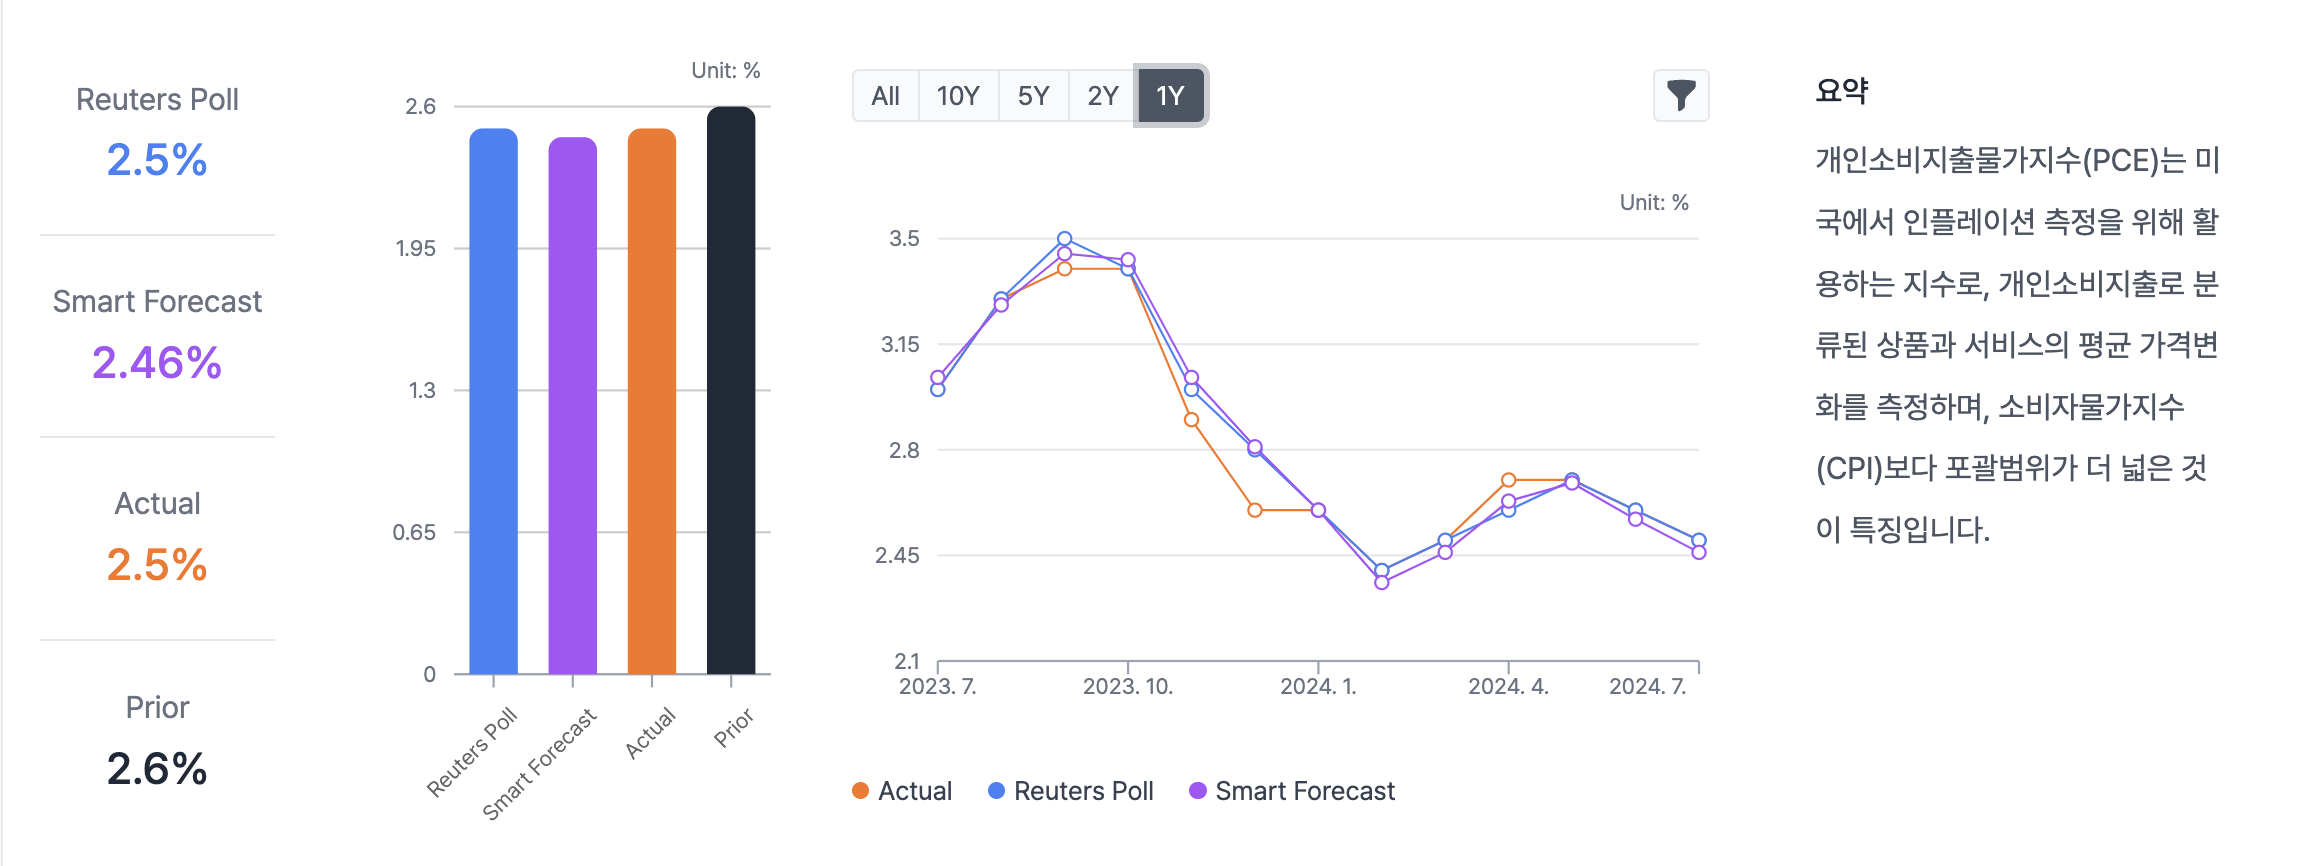
Task: Click the orange Actual bar
Action: 651,400
